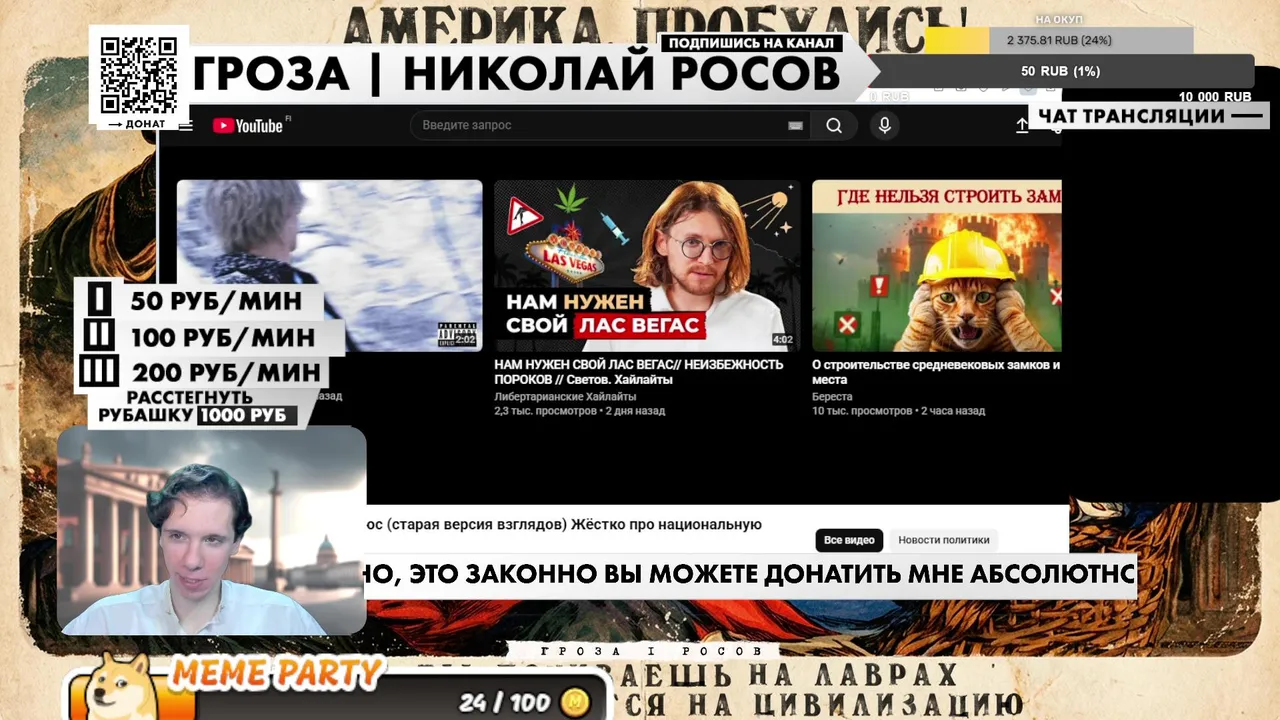This screenshot has height=720, width=1280.
Task: Open the on-screen keyboard icon in search
Action: coord(795,125)
